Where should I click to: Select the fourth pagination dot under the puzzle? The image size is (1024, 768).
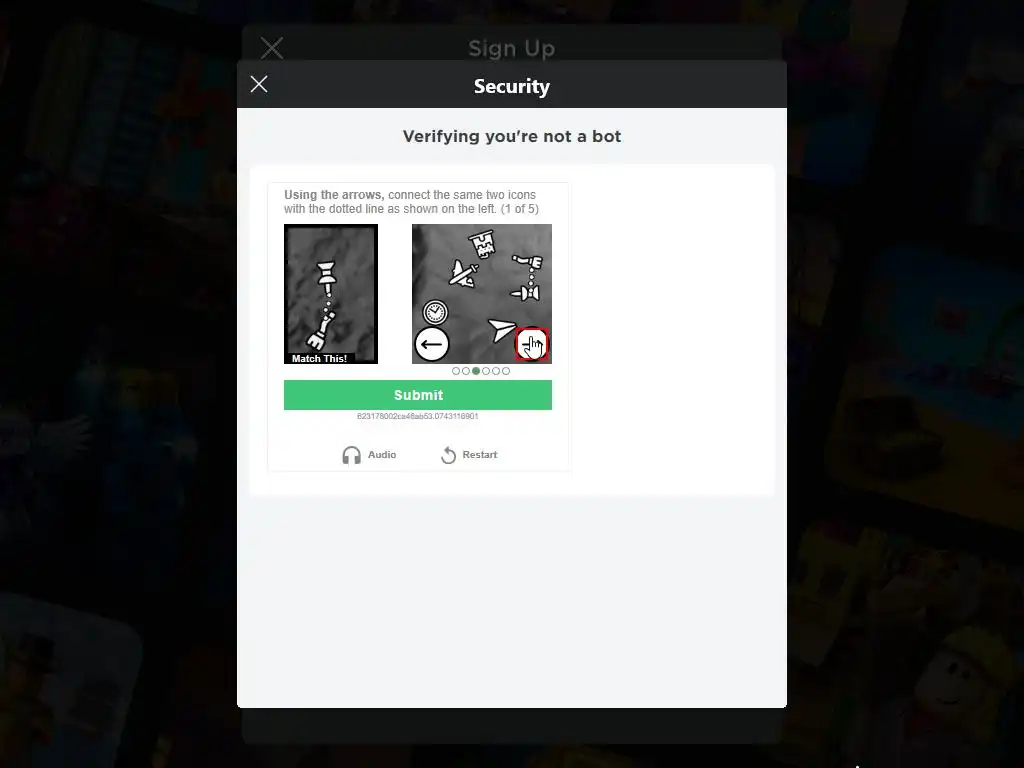click(486, 371)
